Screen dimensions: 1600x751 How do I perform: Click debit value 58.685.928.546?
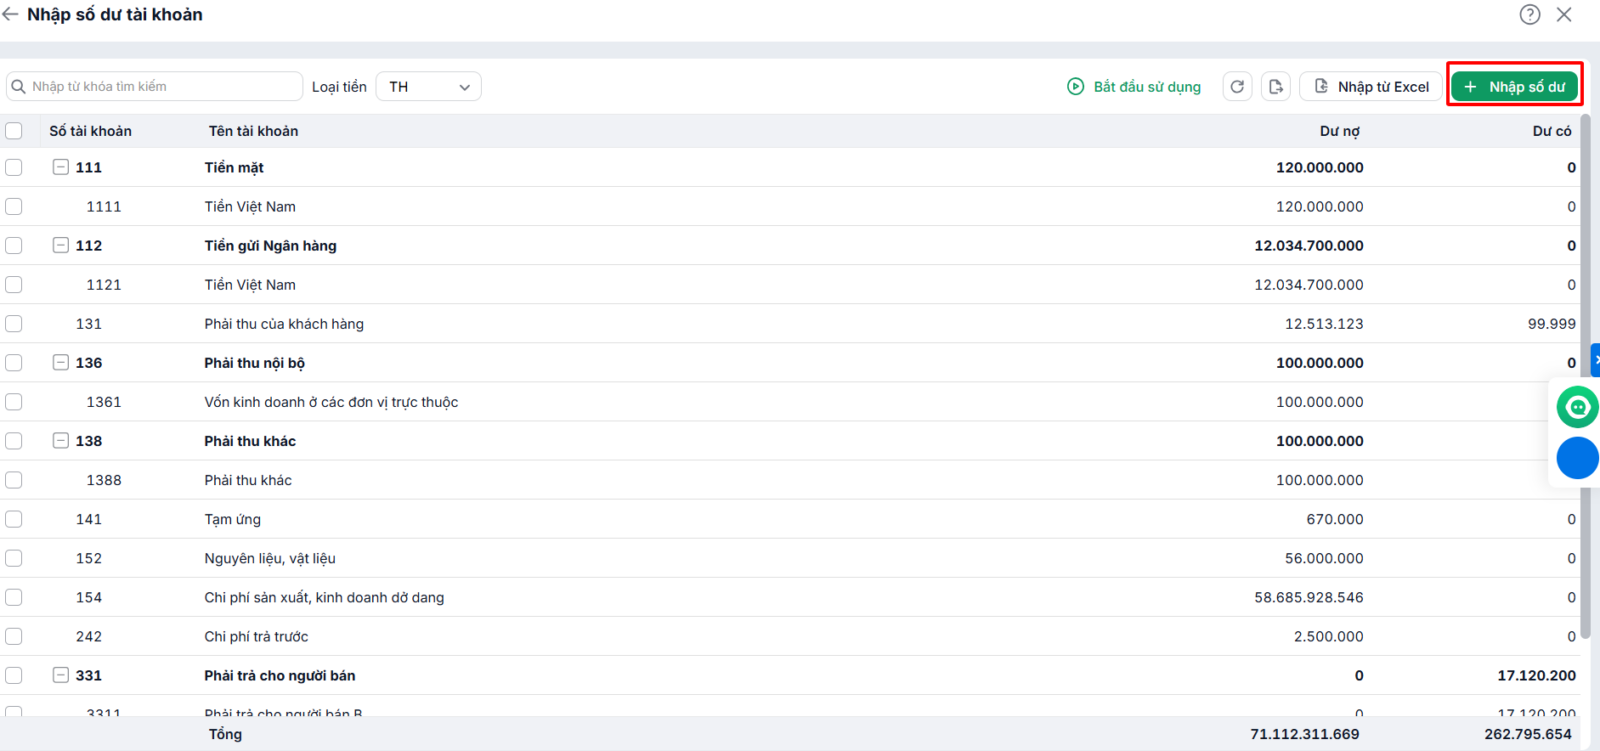tap(1309, 597)
